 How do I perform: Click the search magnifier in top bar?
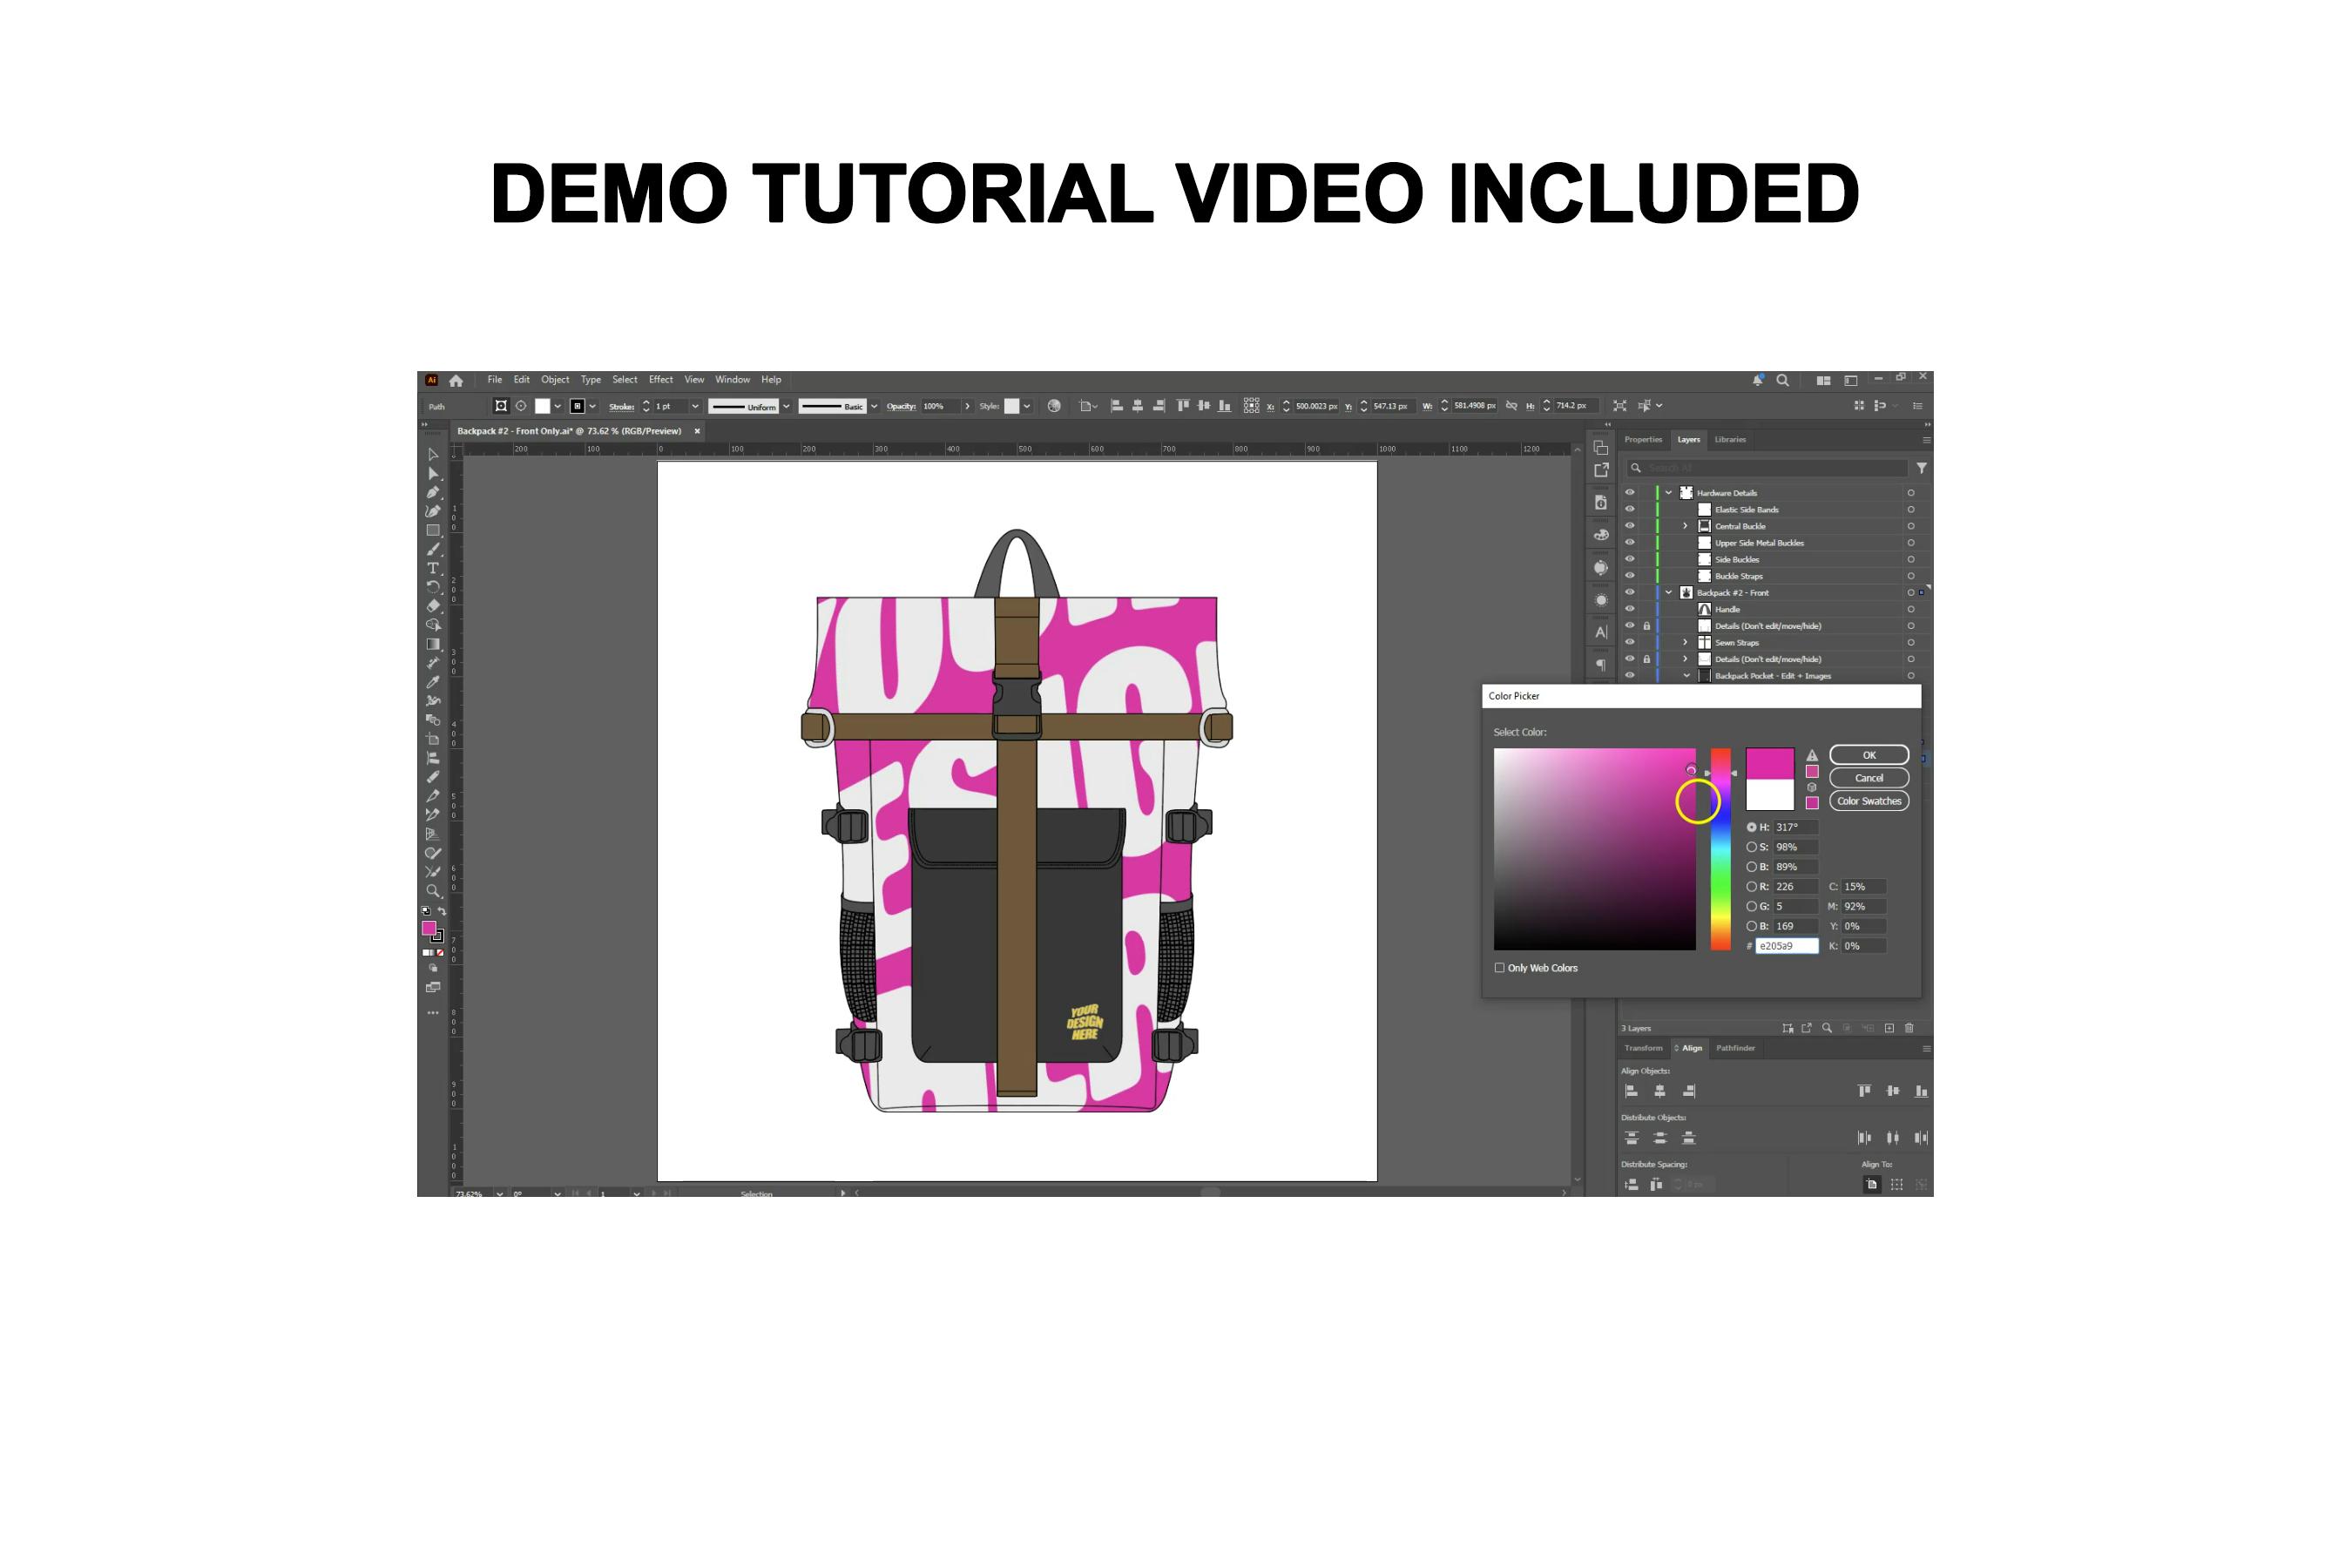(x=1782, y=380)
